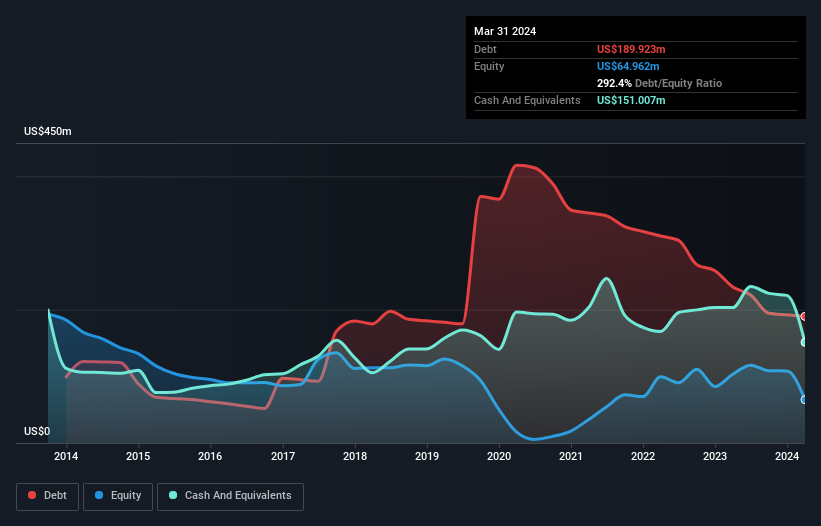
Task: Click the US$64.962m equity value
Action: pyautogui.click(x=628, y=66)
